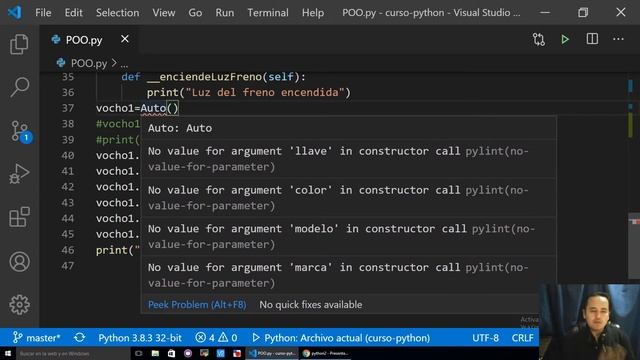Click line number 37 in the gutter
This screenshot has height=360, width=640.
coord(68,108)
